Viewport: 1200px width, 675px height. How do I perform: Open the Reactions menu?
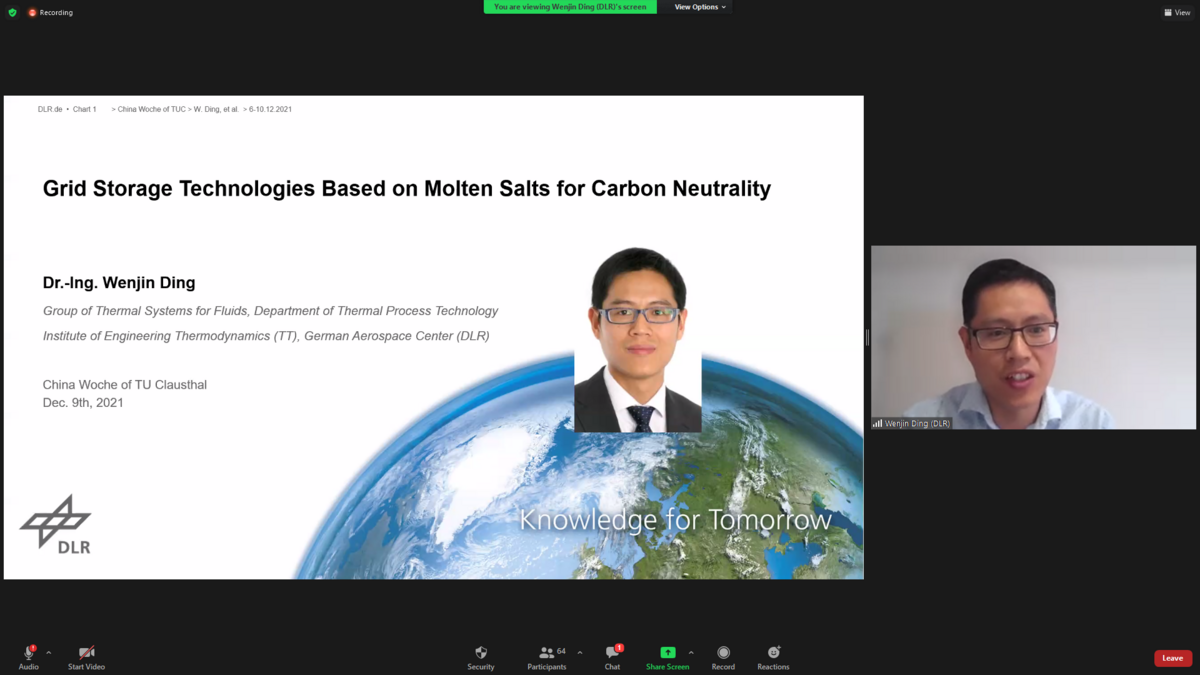point(773,658)
